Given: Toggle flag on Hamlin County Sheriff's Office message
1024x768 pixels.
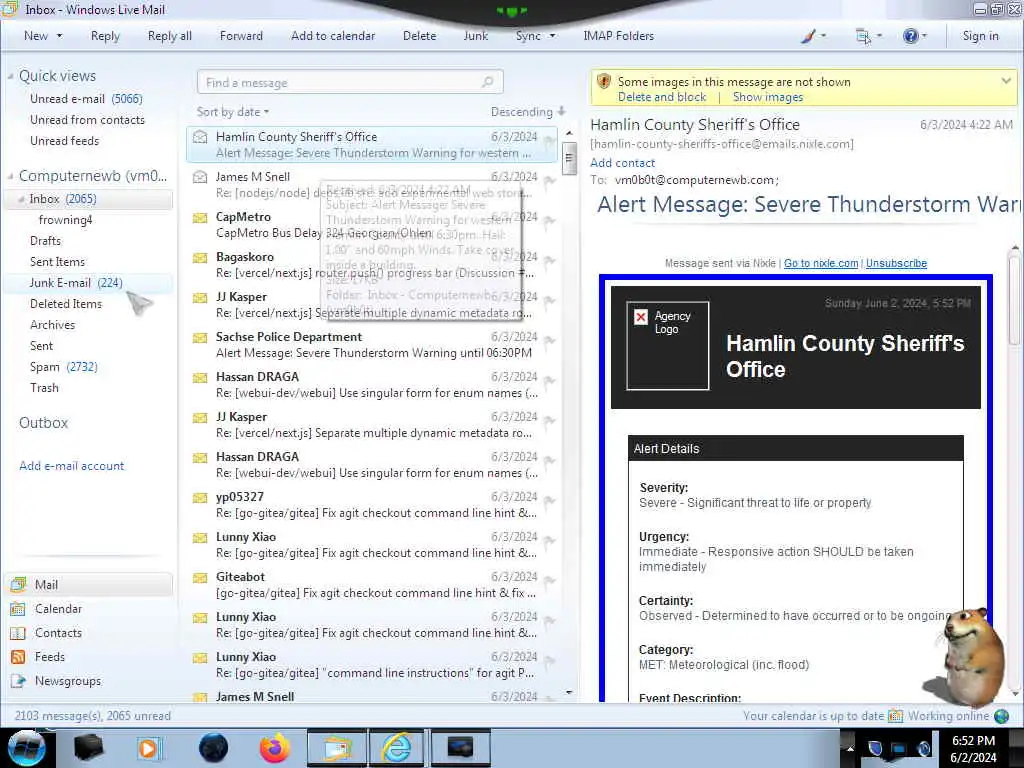Looking at the screenshot, I should [549, 140].
